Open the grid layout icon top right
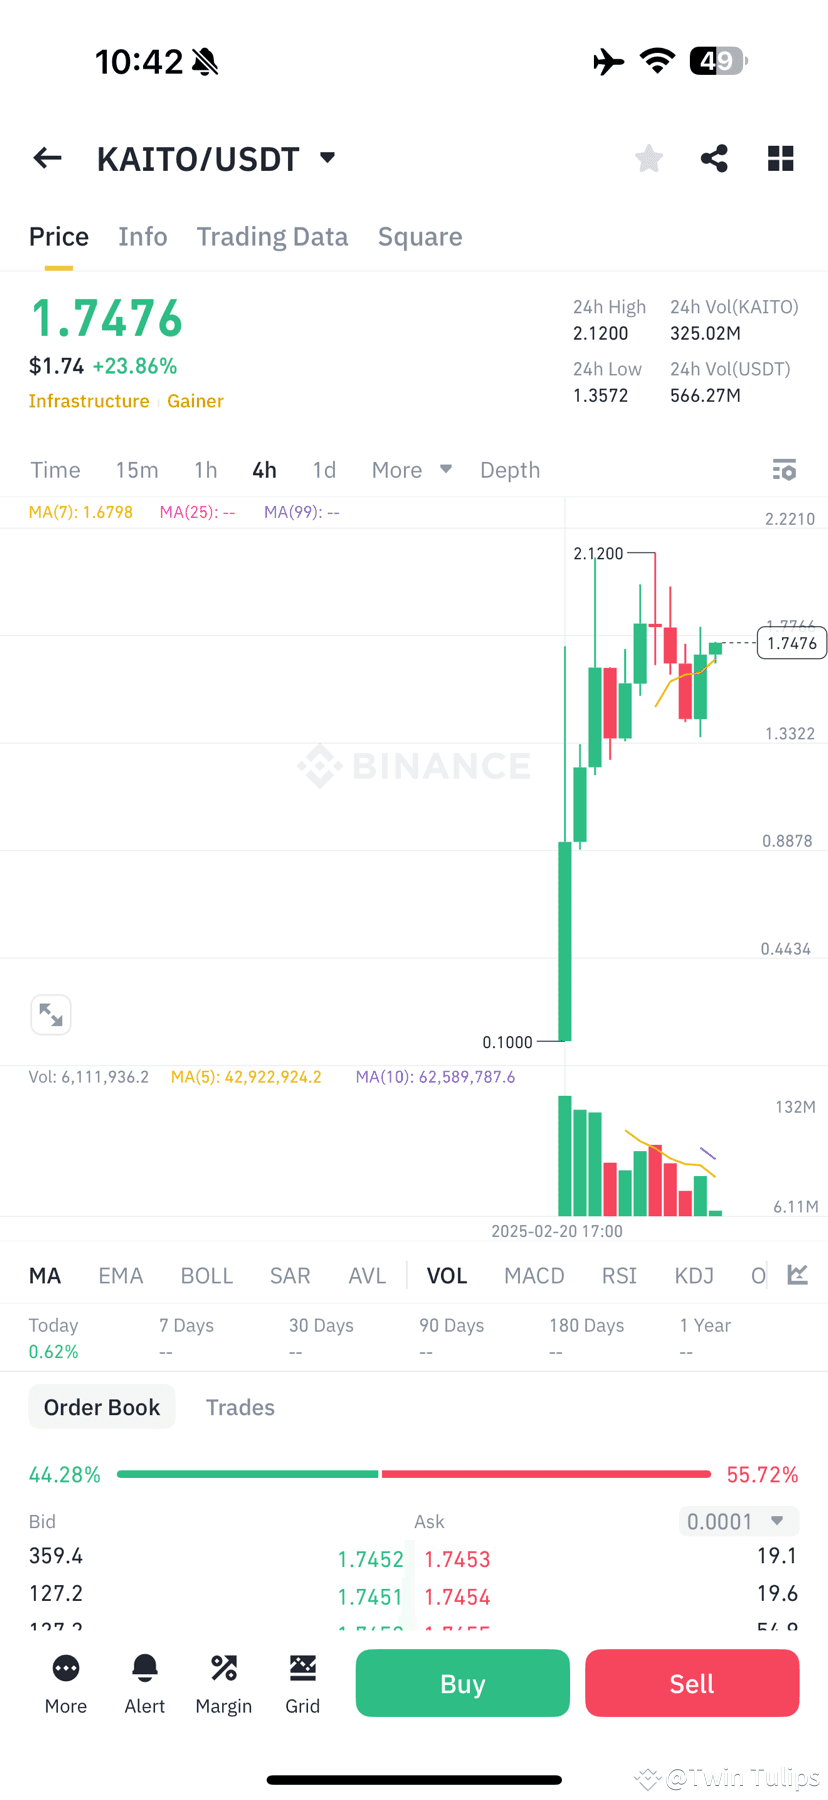The height and width of the screenshot is (1800, 828). [780, 158]
